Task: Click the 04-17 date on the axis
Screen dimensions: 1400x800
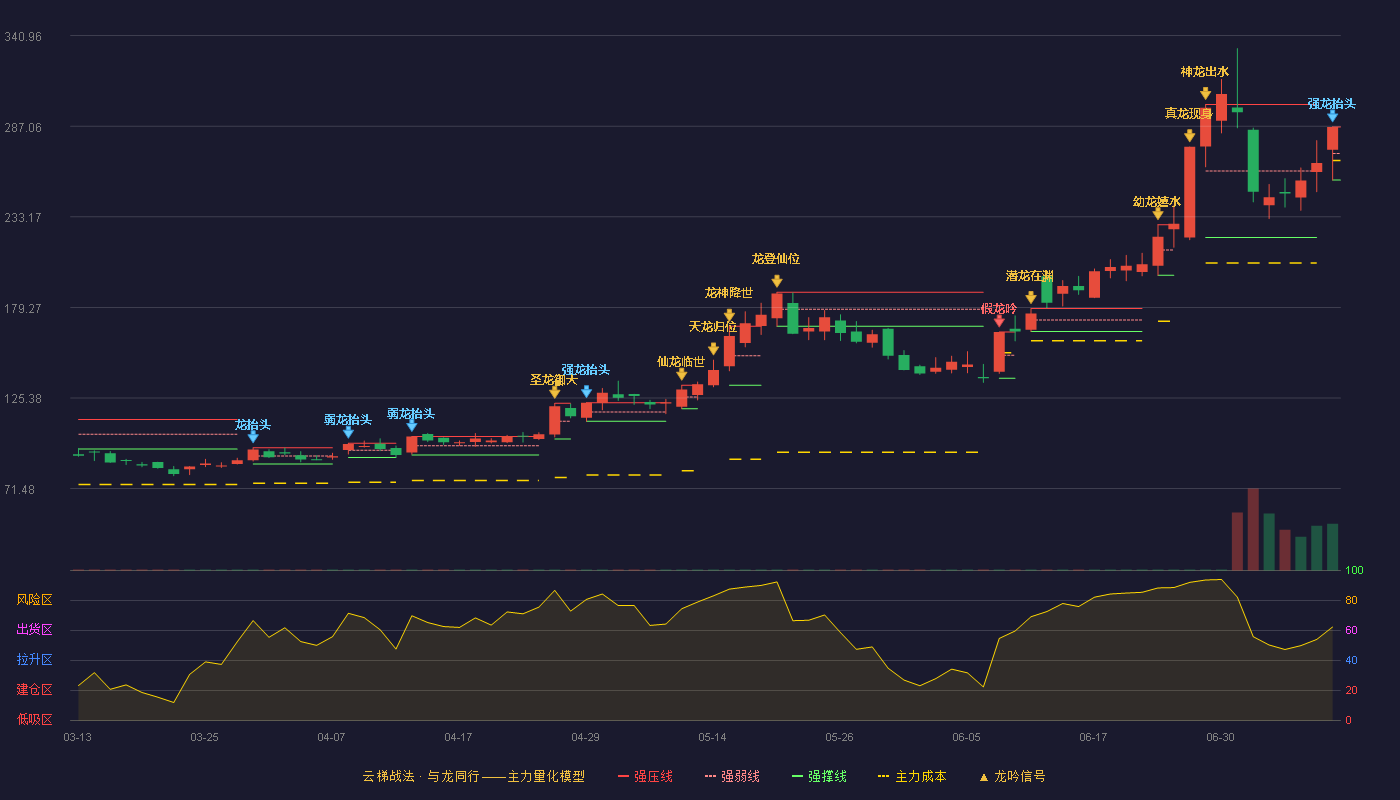Action: coord(458,737)
